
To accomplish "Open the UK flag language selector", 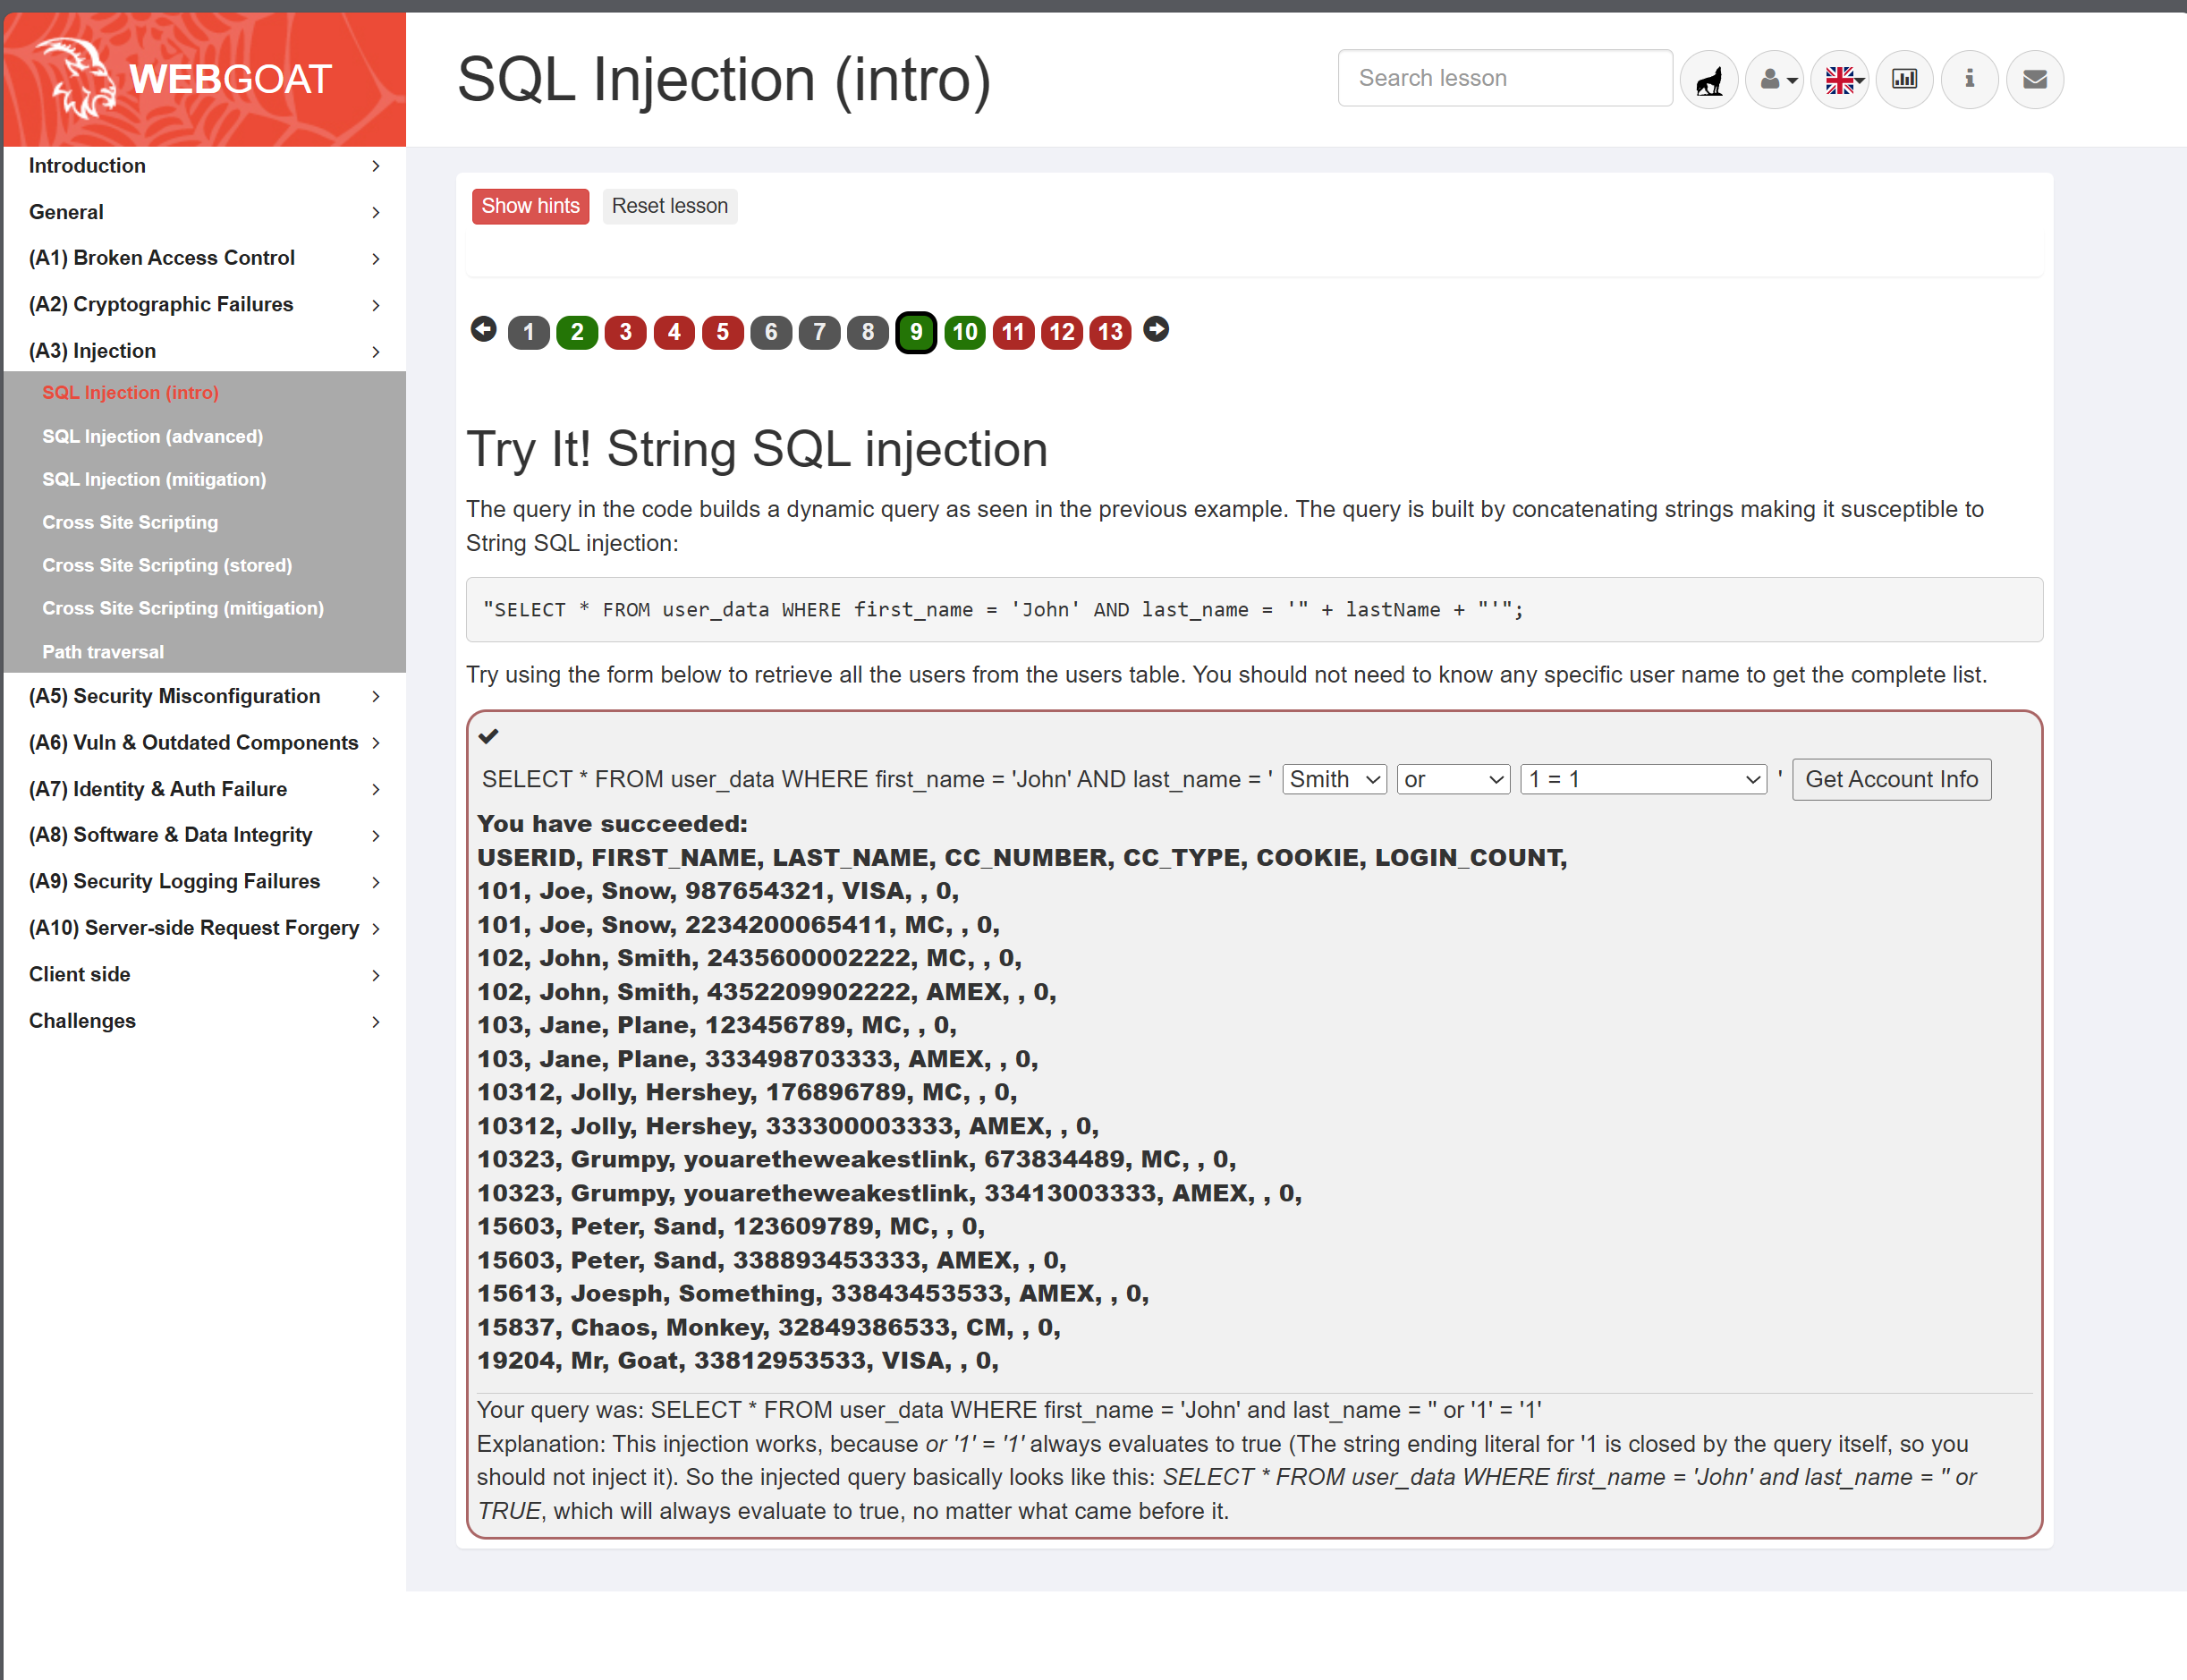I will pyautogui.click(x=1839, y=79).
